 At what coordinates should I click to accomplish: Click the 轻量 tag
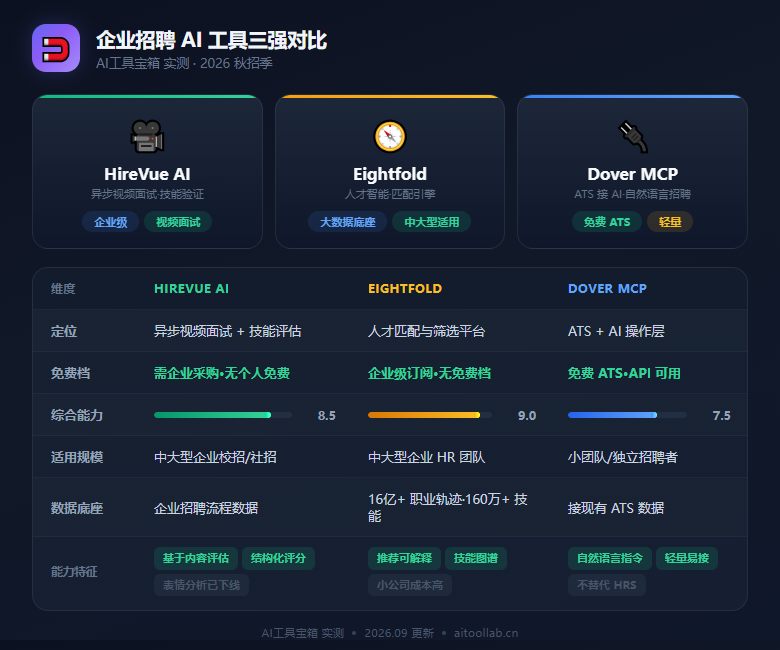click(670, 222)
